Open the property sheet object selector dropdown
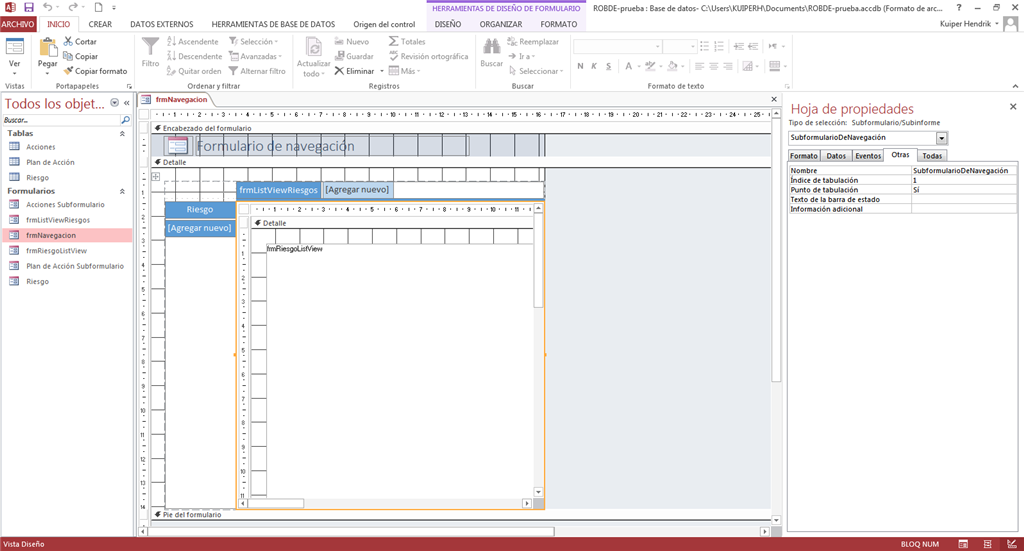 (942, 138)
